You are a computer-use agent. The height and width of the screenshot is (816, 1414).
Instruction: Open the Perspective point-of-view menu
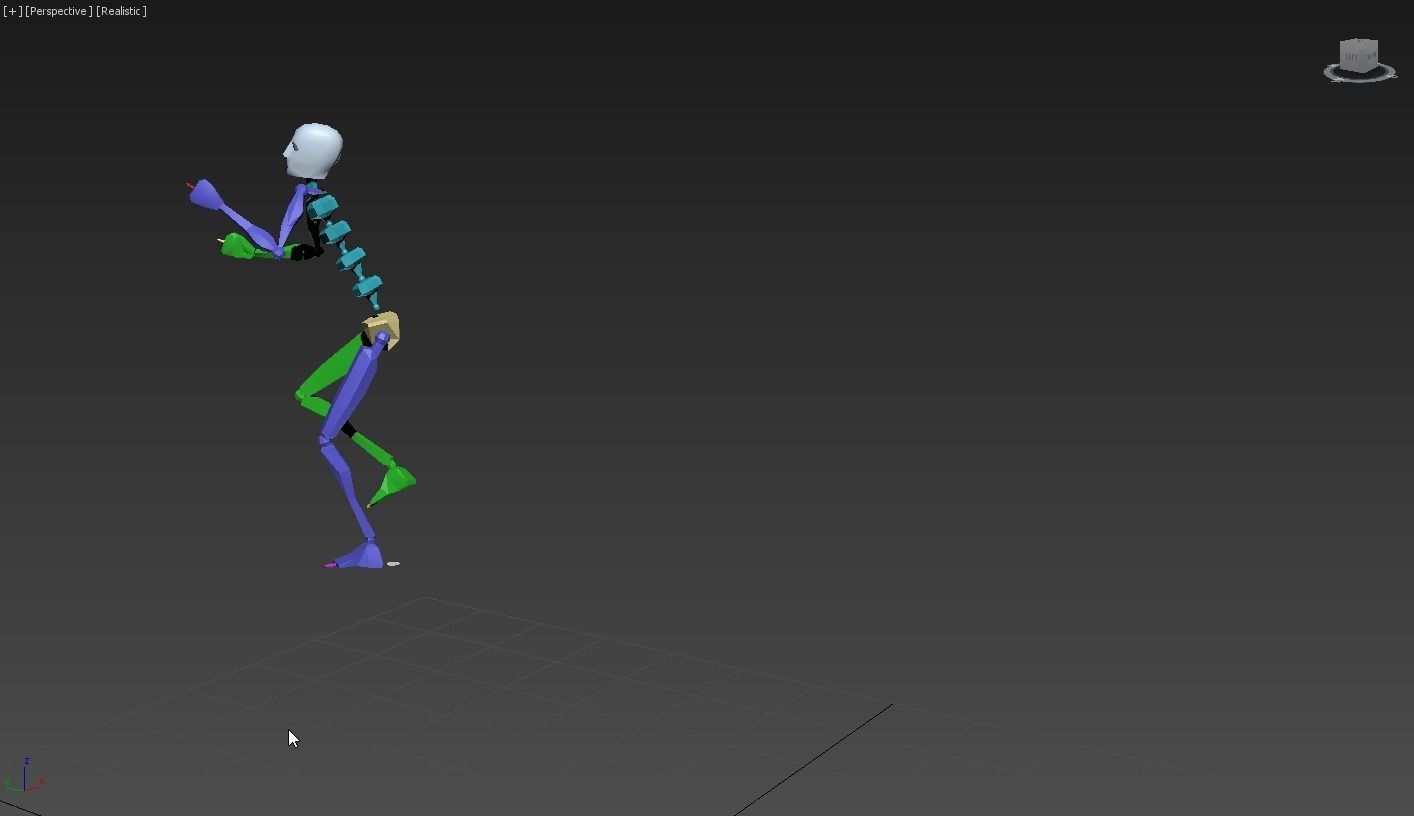[59, 11]
